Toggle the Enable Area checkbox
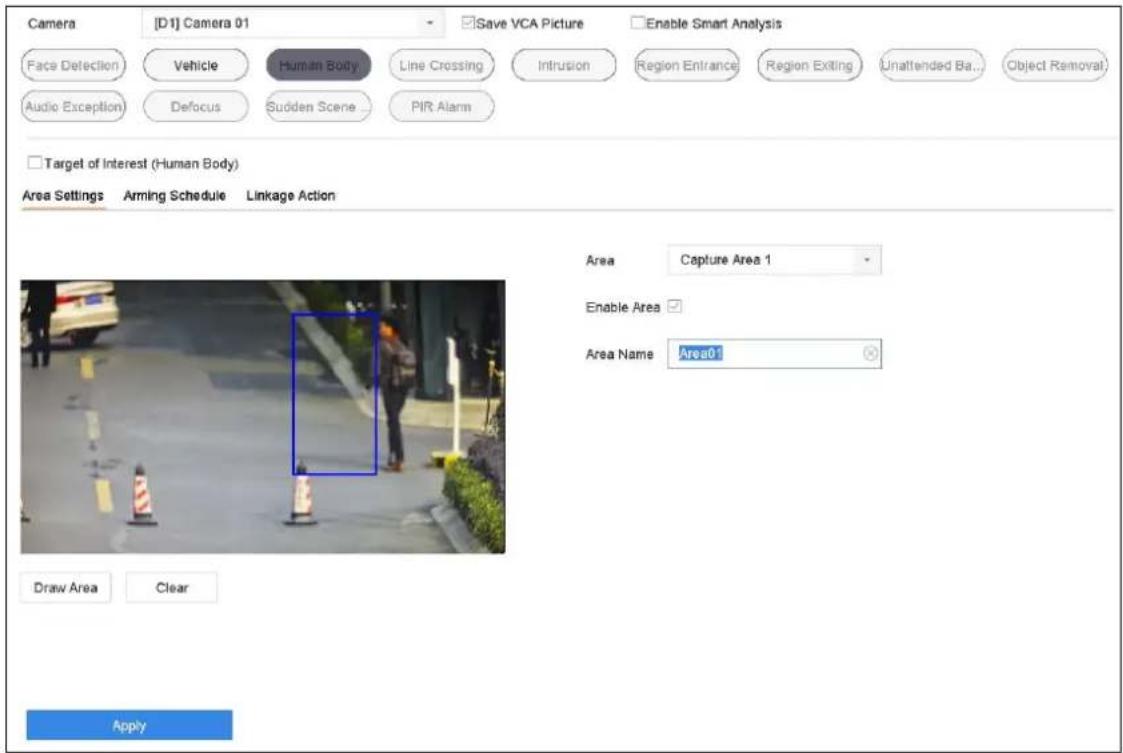This screenshot has height=753, width=1123. click(674, 307)
